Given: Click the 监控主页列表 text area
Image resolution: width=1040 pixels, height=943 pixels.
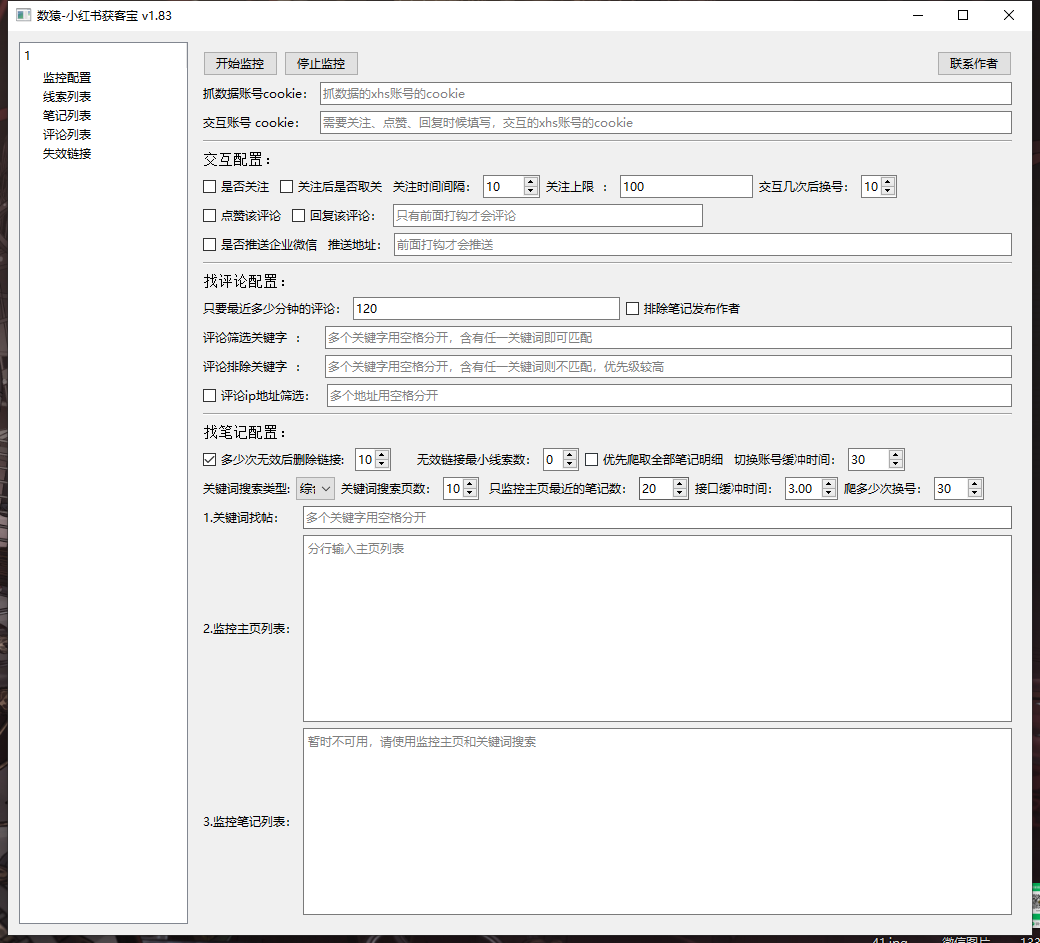Looking at the screenshot, I should (657, 628).
